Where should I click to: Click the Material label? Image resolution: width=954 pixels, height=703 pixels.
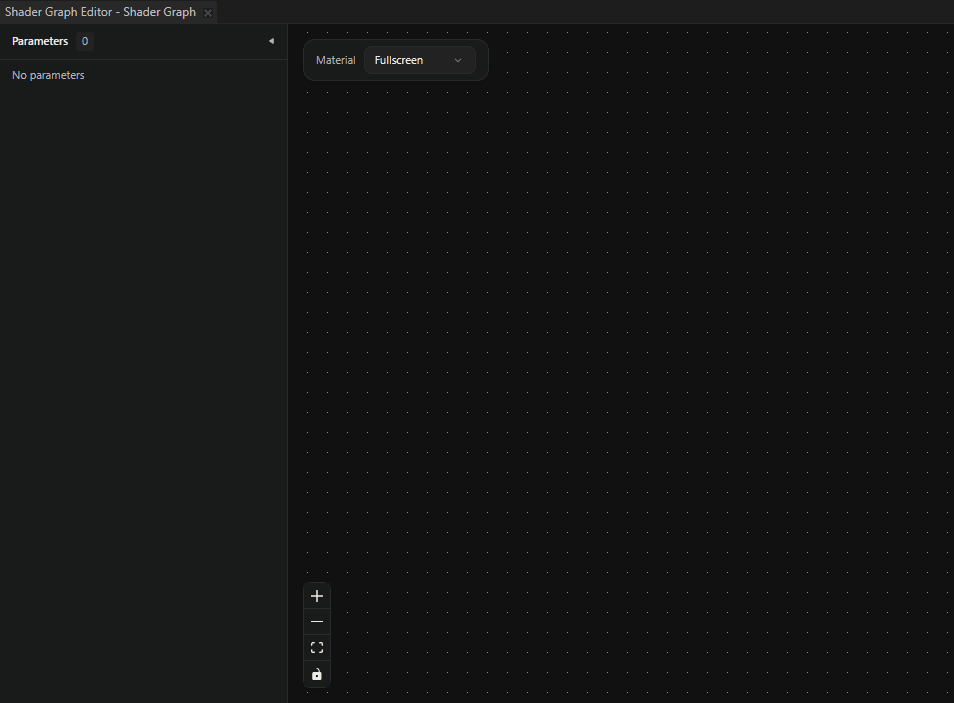335,60
